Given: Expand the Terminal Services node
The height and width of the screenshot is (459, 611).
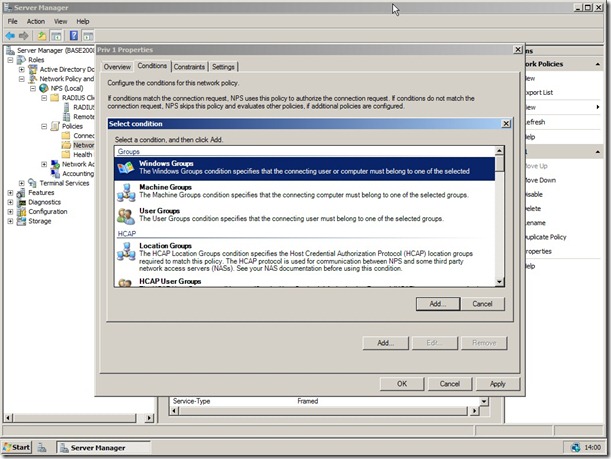Looking at the screenshot, I should [22, 183].
